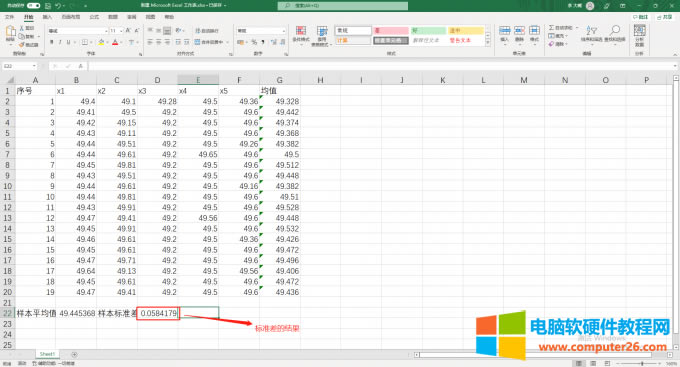
Task: Click the Share button
Action: tap(665, 17)
